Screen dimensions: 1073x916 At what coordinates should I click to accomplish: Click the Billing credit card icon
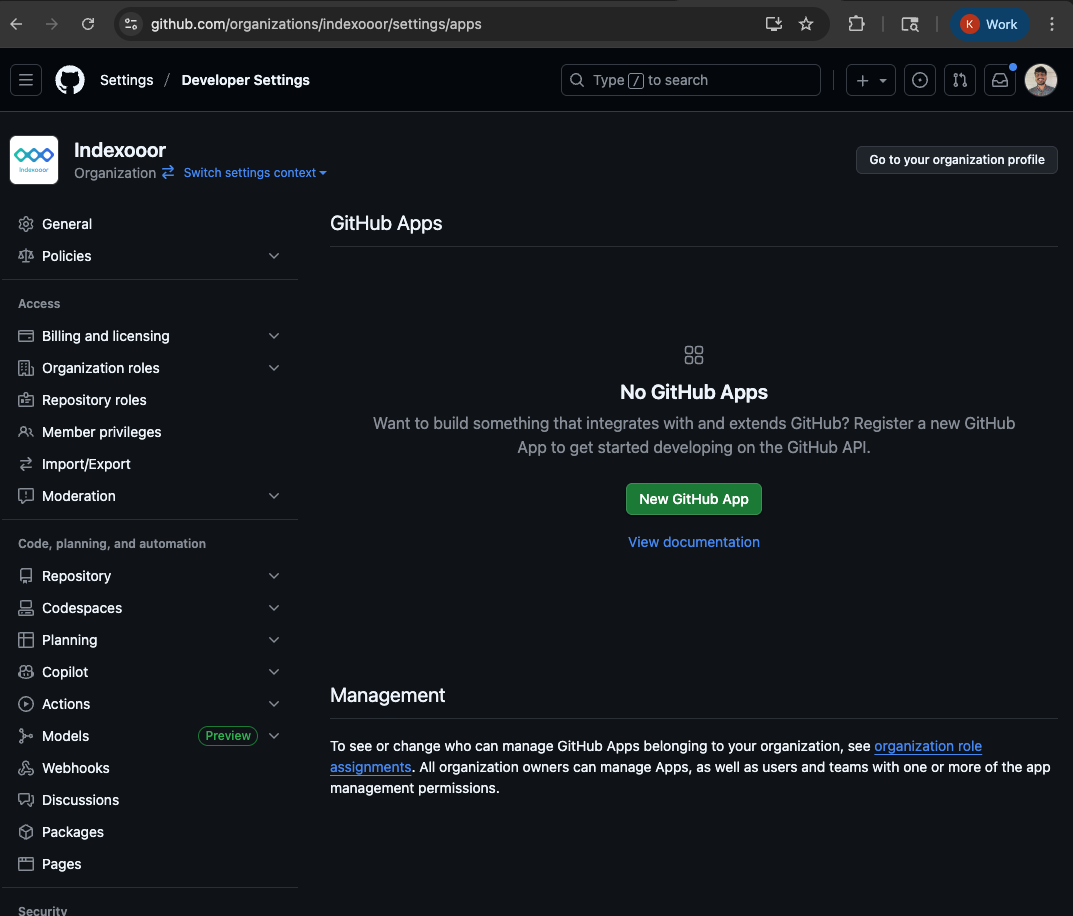[26, 336]
